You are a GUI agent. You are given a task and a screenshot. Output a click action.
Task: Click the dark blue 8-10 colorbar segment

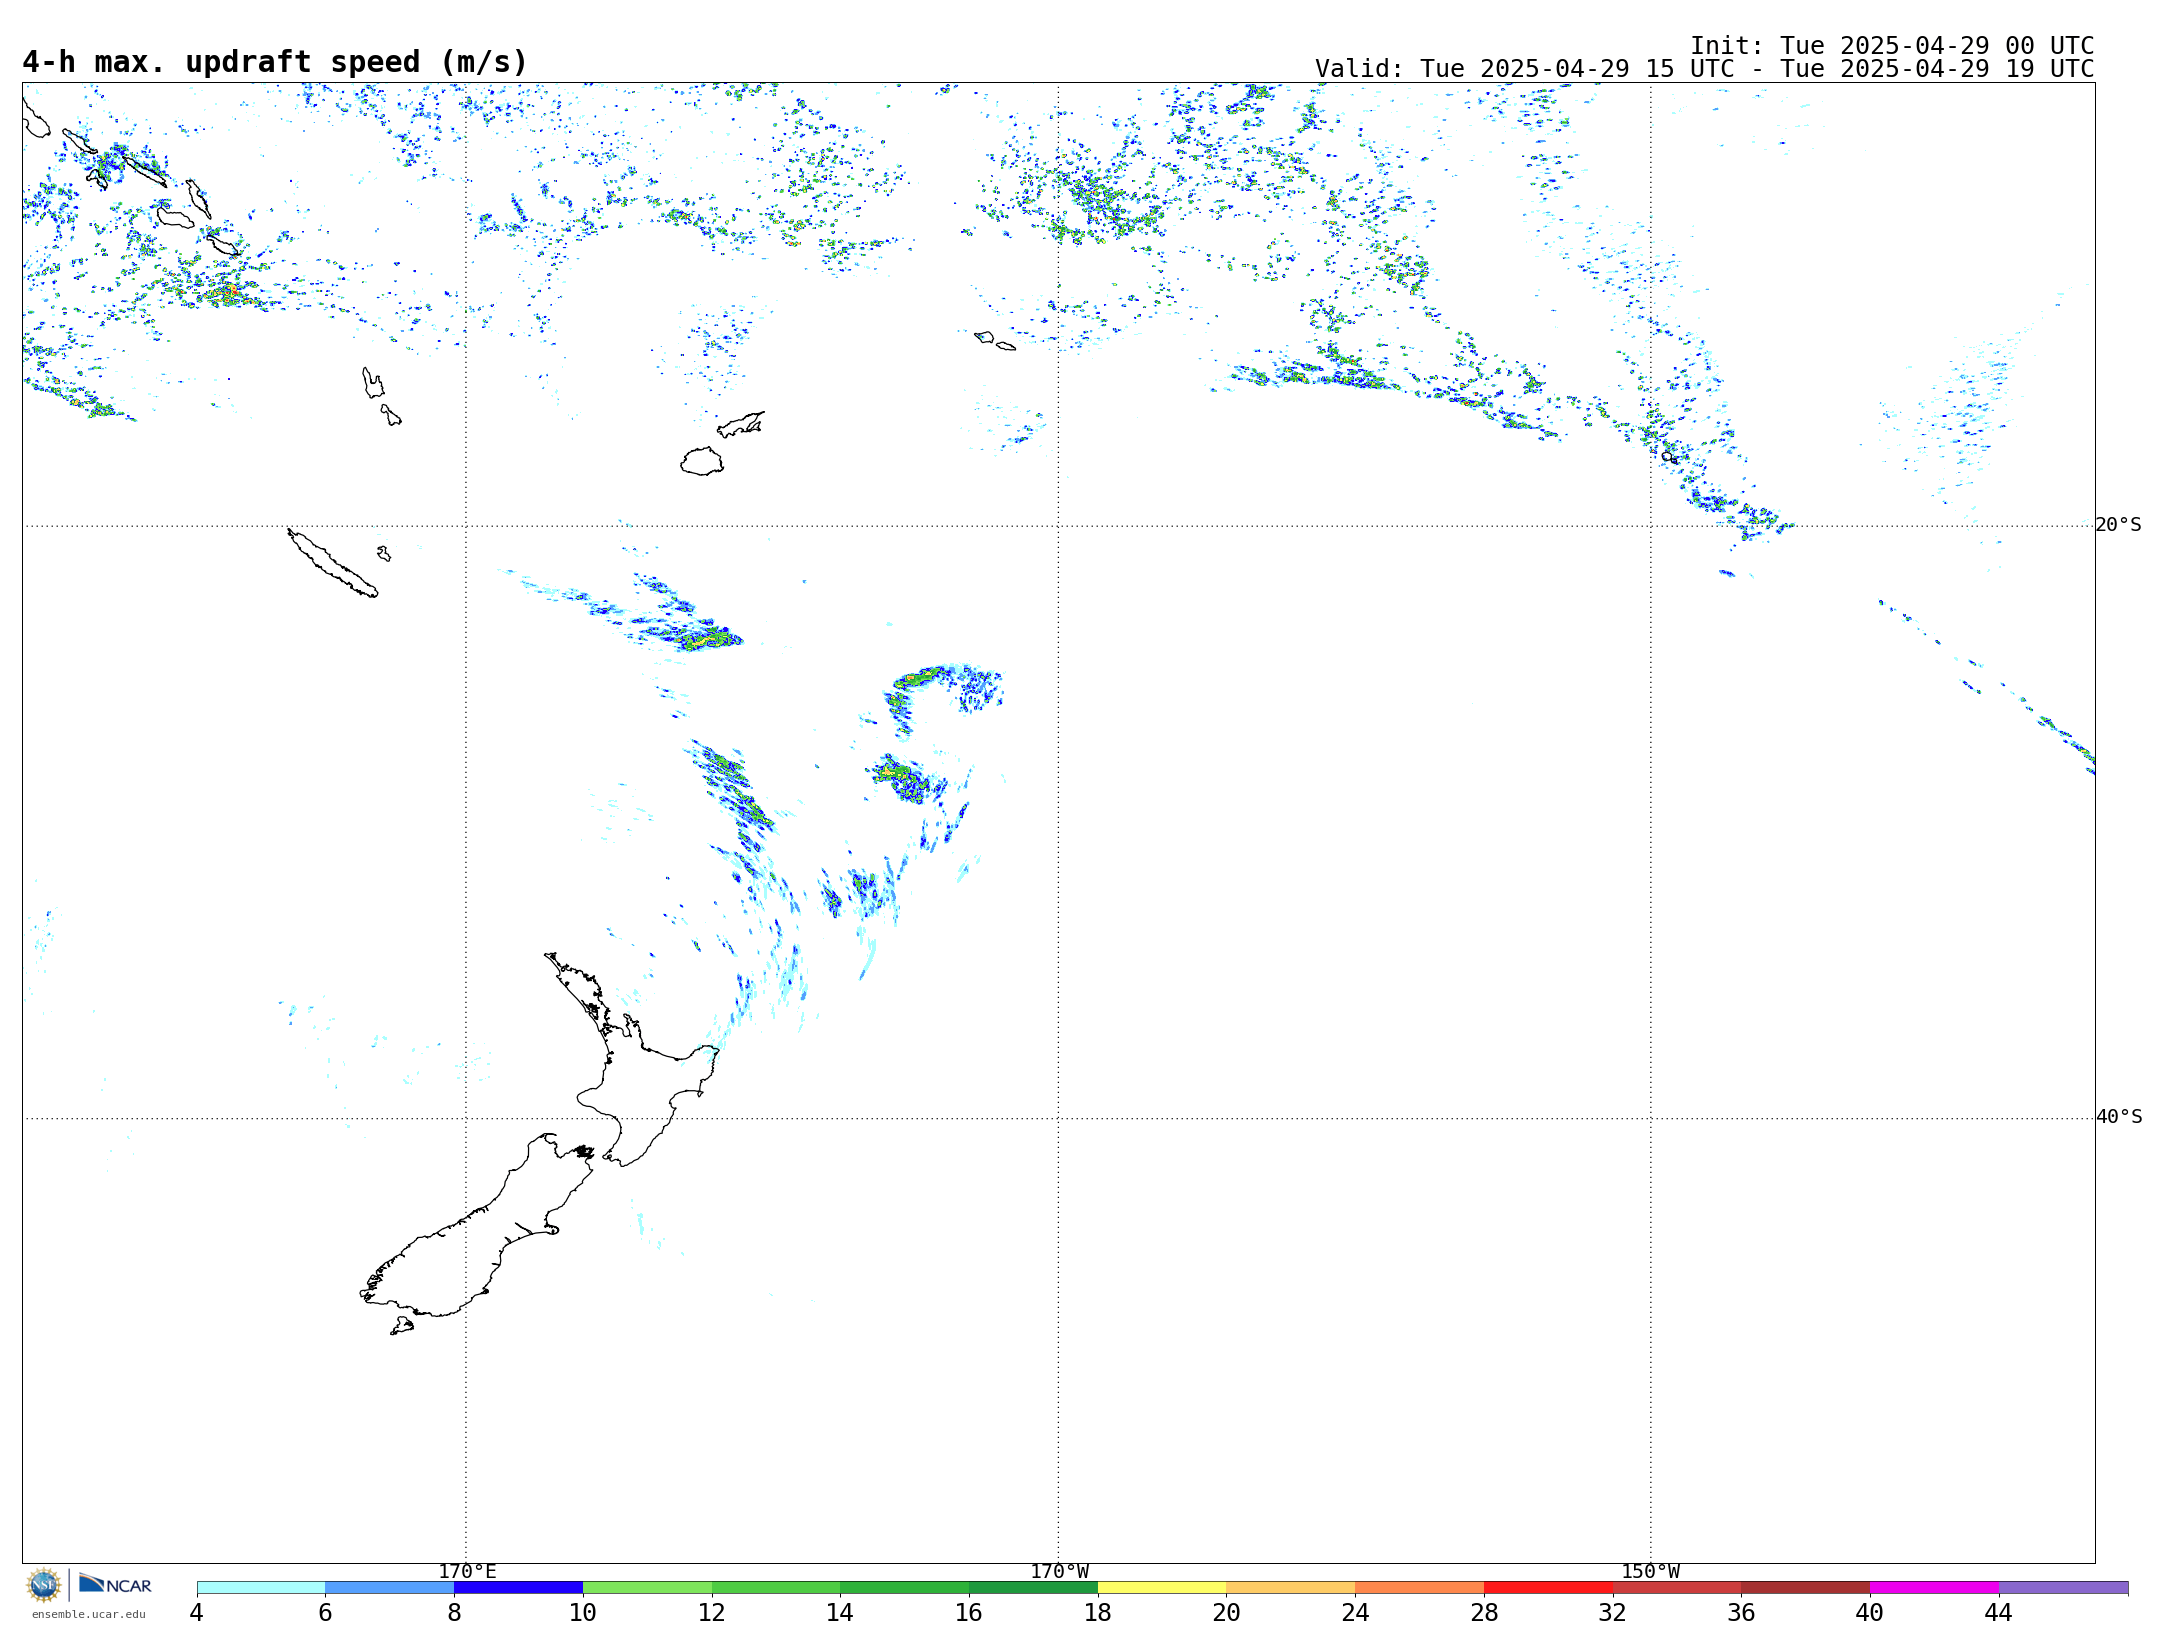518,1588
